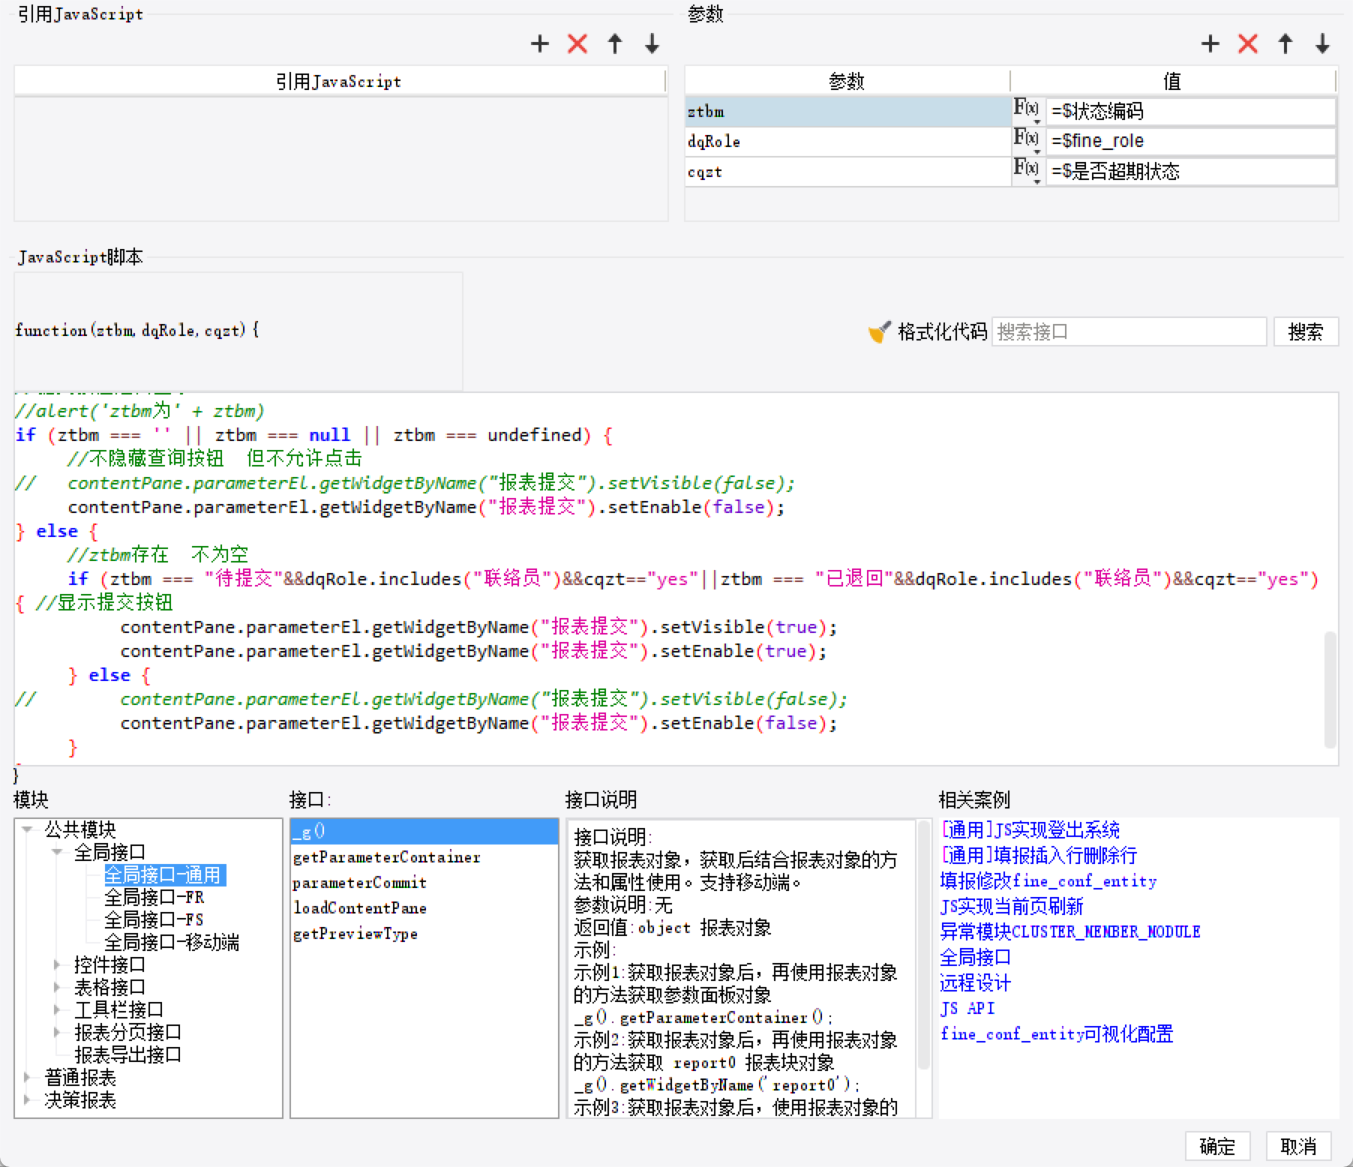The width and height of the screenshot is (1353, 1167).
Task: Open formula type selector for dqRole
Action: coord(1027,140)
